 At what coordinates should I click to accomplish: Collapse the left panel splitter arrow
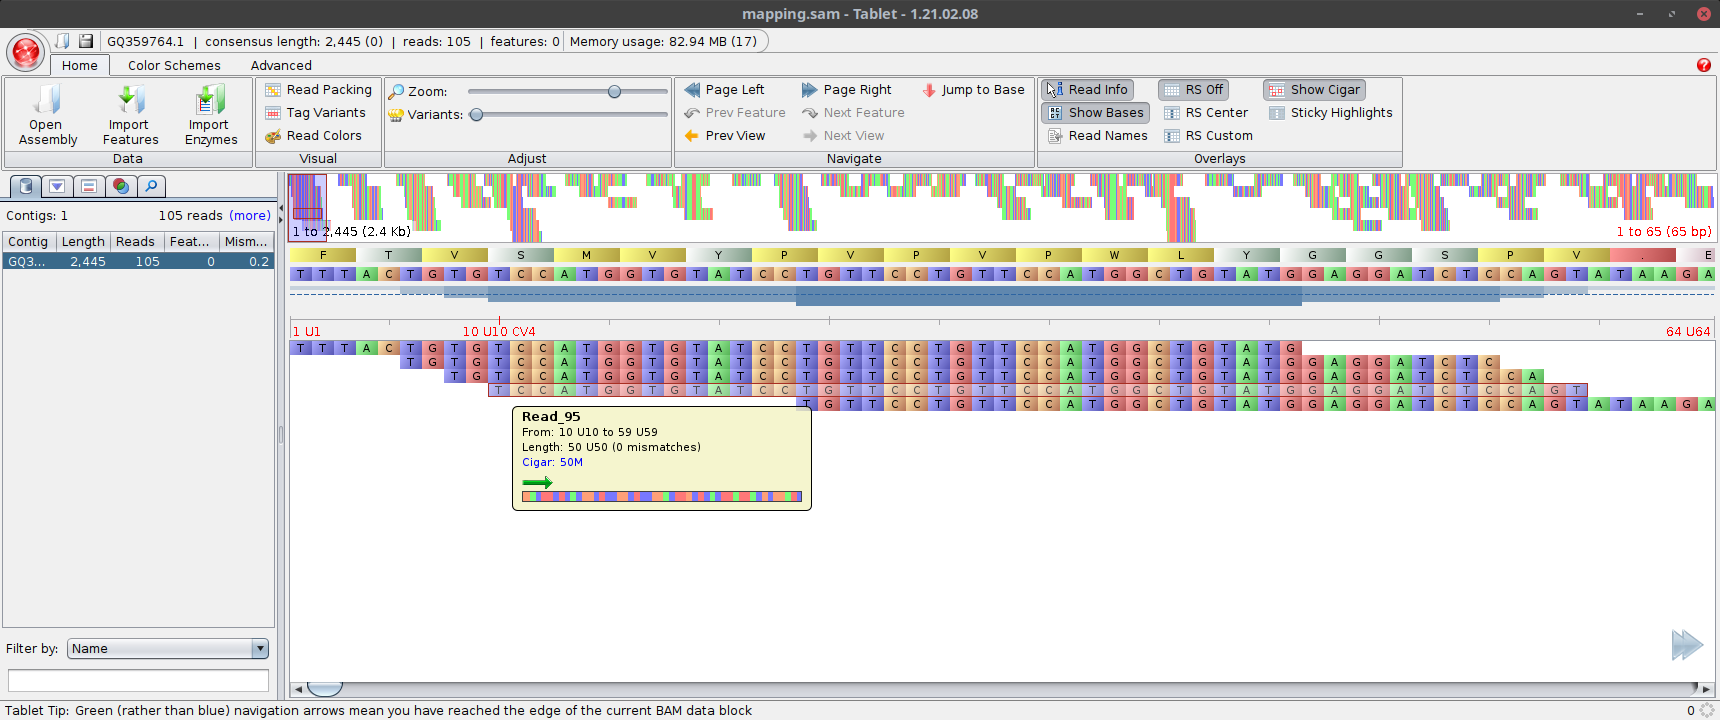coord(281,208)
